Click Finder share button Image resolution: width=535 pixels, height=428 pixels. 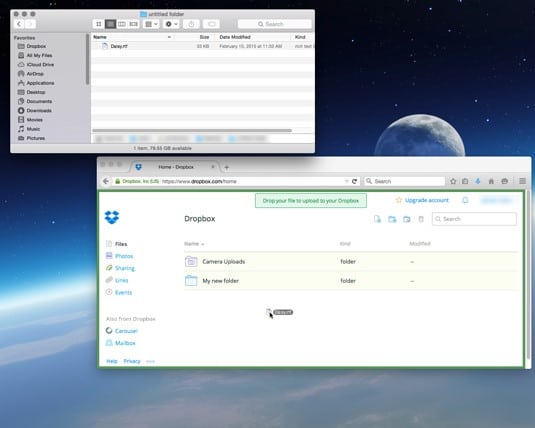191,24
